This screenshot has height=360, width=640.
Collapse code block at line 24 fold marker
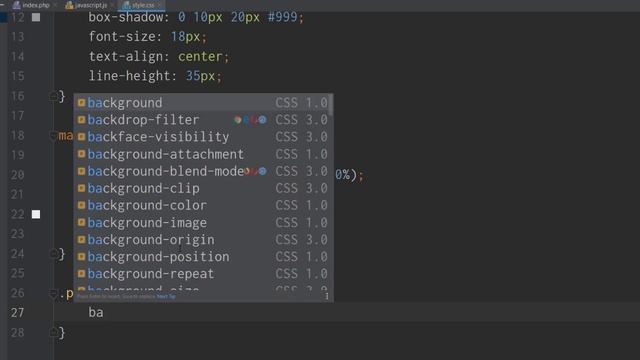53,254
